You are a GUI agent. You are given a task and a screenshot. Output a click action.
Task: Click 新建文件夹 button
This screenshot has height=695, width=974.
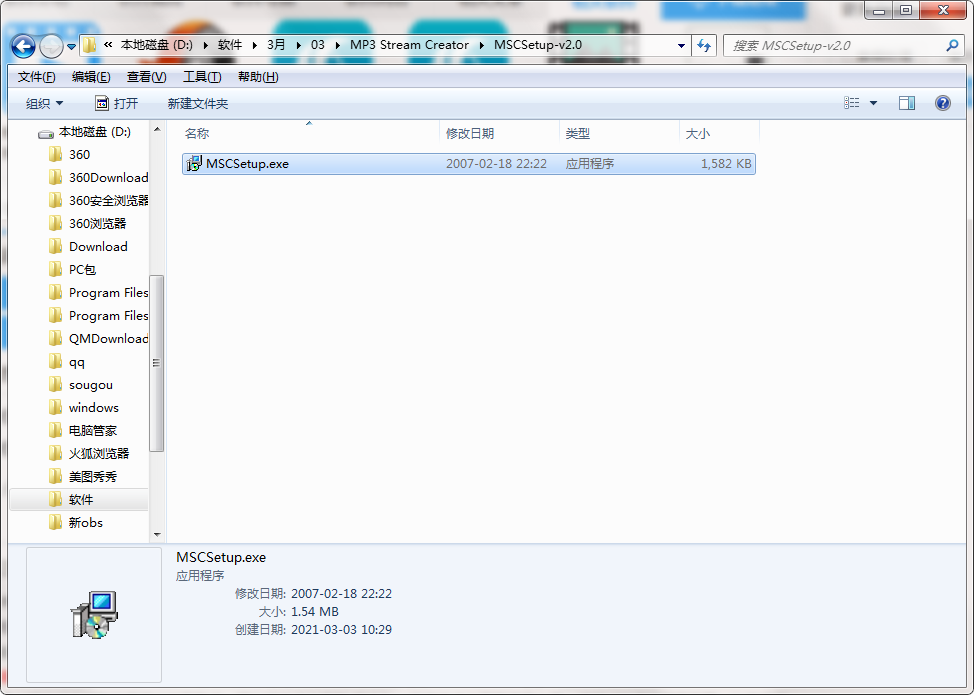point(198,103)
